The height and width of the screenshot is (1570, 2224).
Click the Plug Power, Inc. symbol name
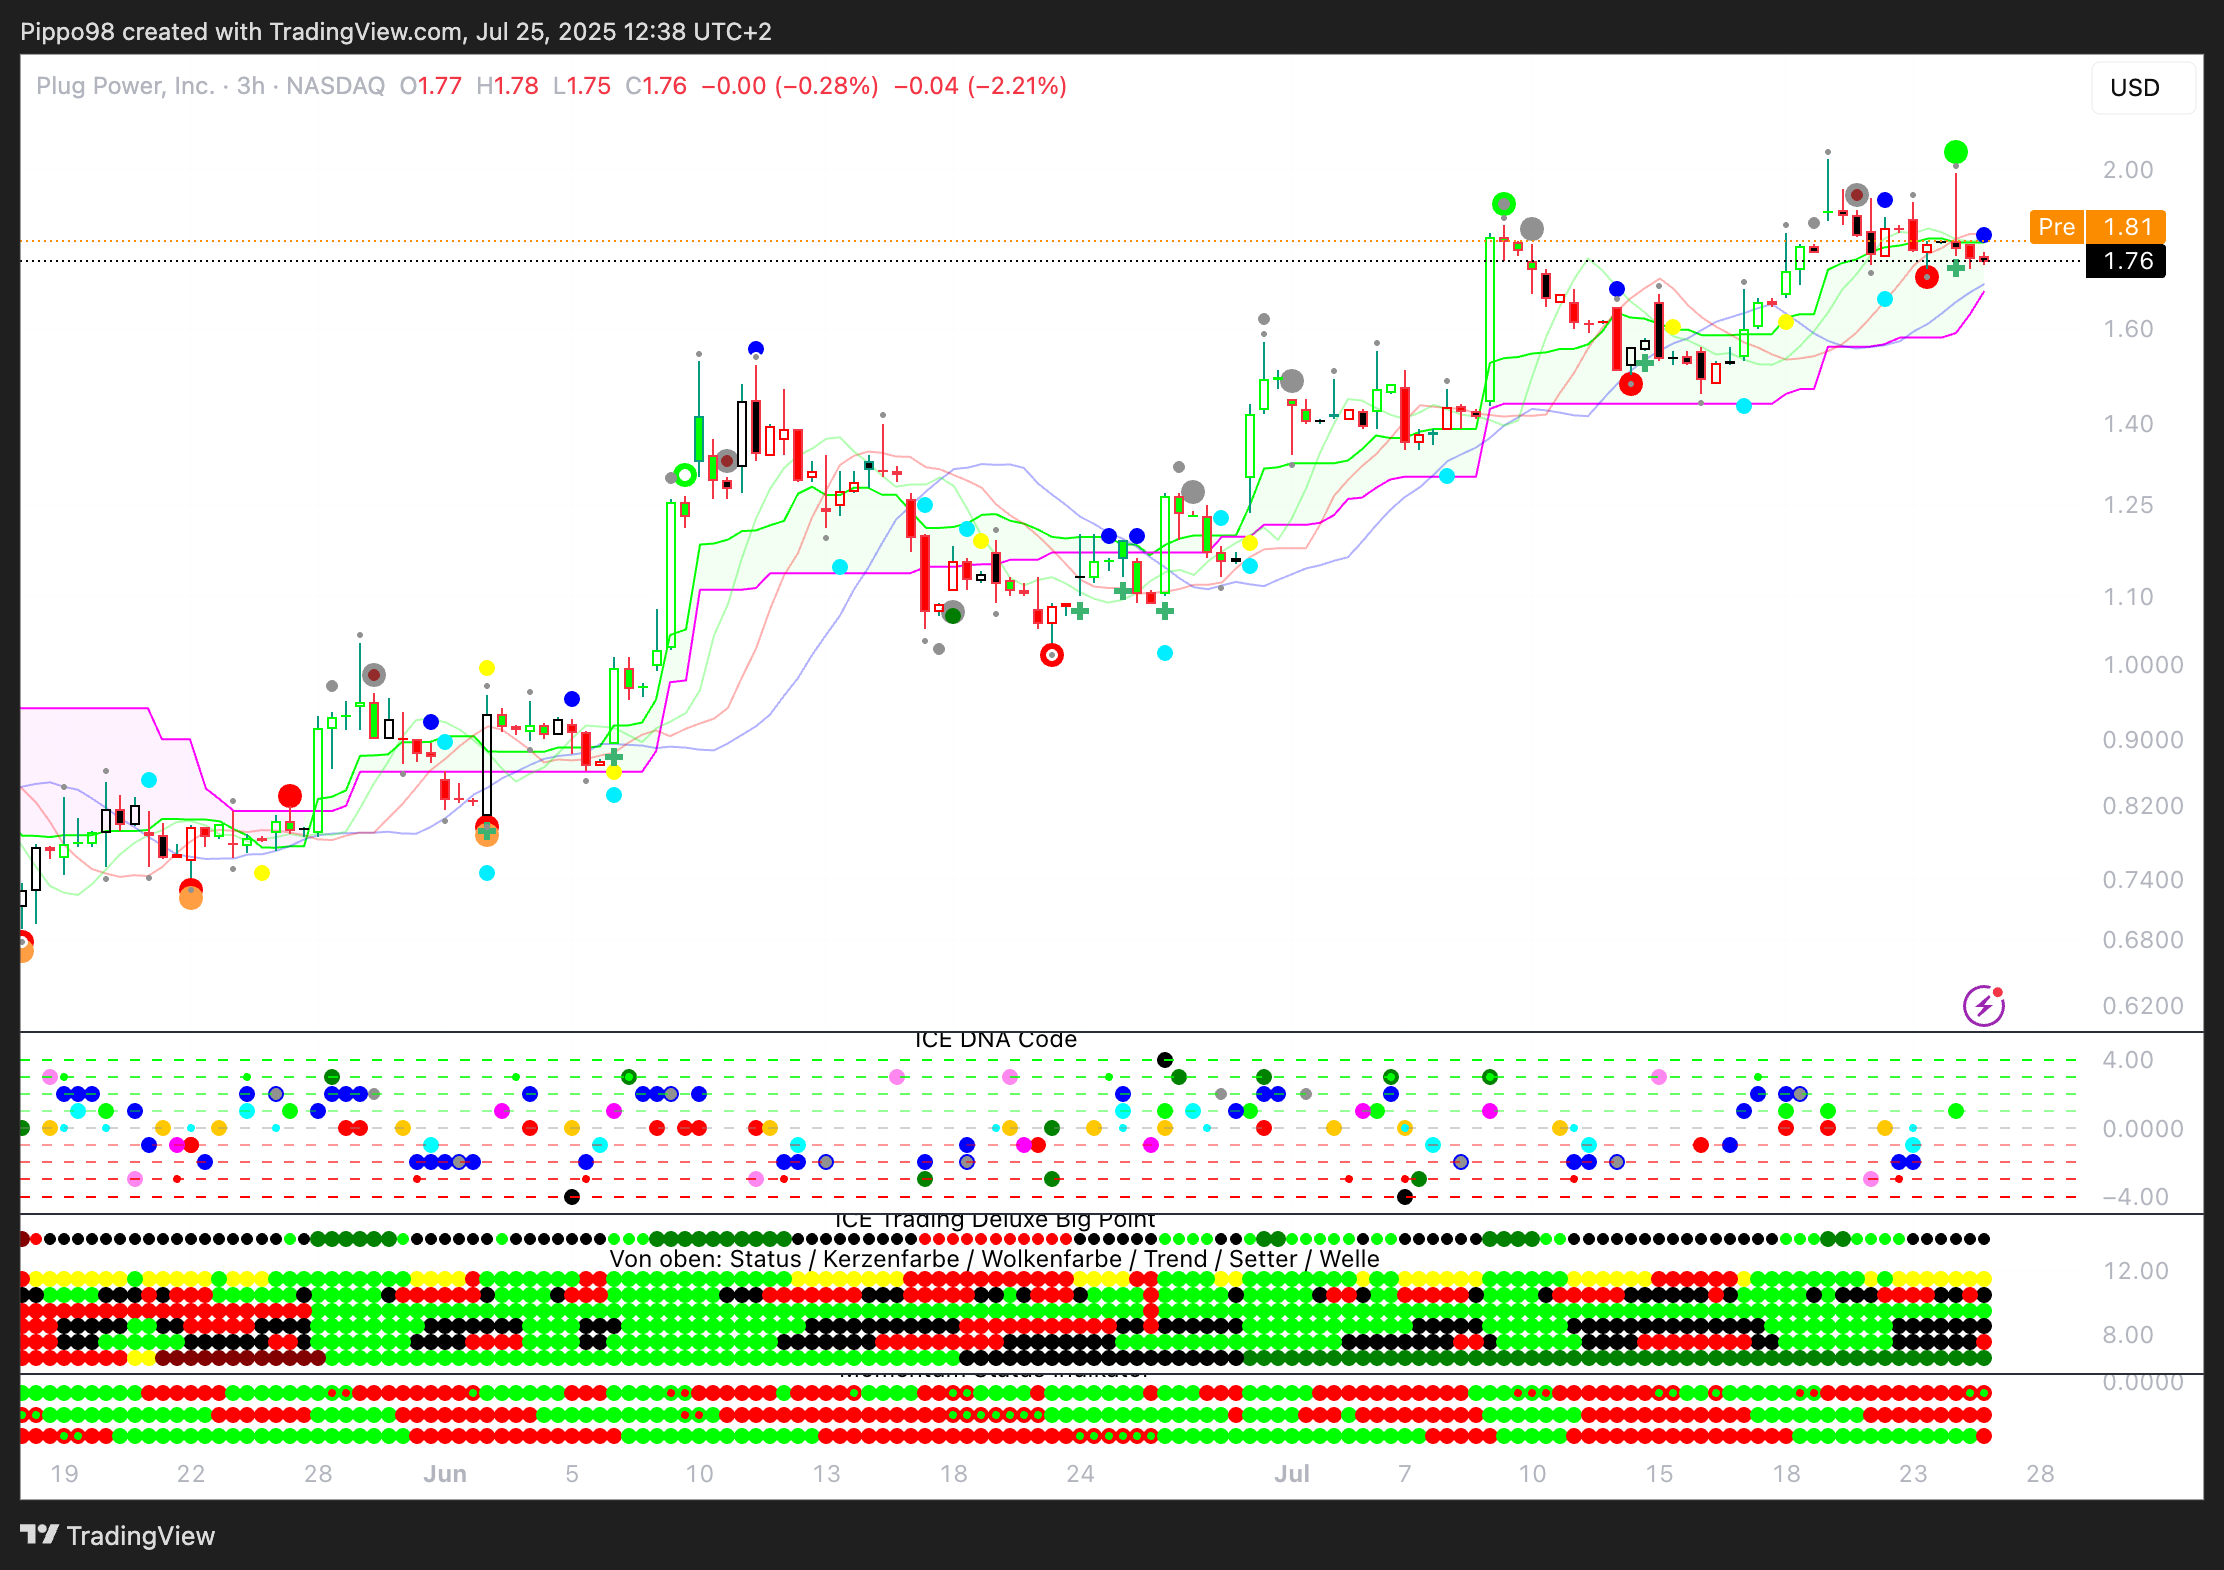125,86
